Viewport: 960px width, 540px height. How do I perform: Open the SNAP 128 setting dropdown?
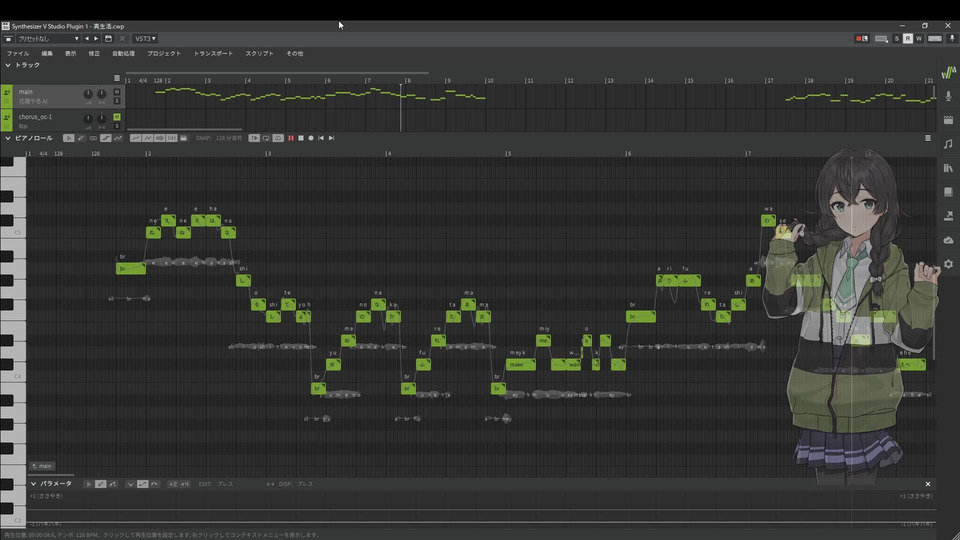(229, 138)
